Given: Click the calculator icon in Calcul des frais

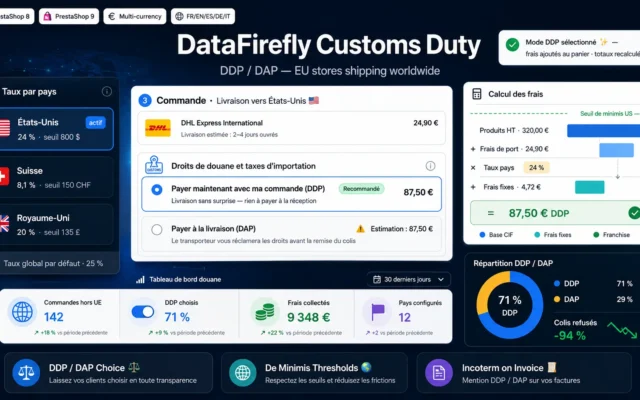Looking at the screenshot, I should 476,94.
